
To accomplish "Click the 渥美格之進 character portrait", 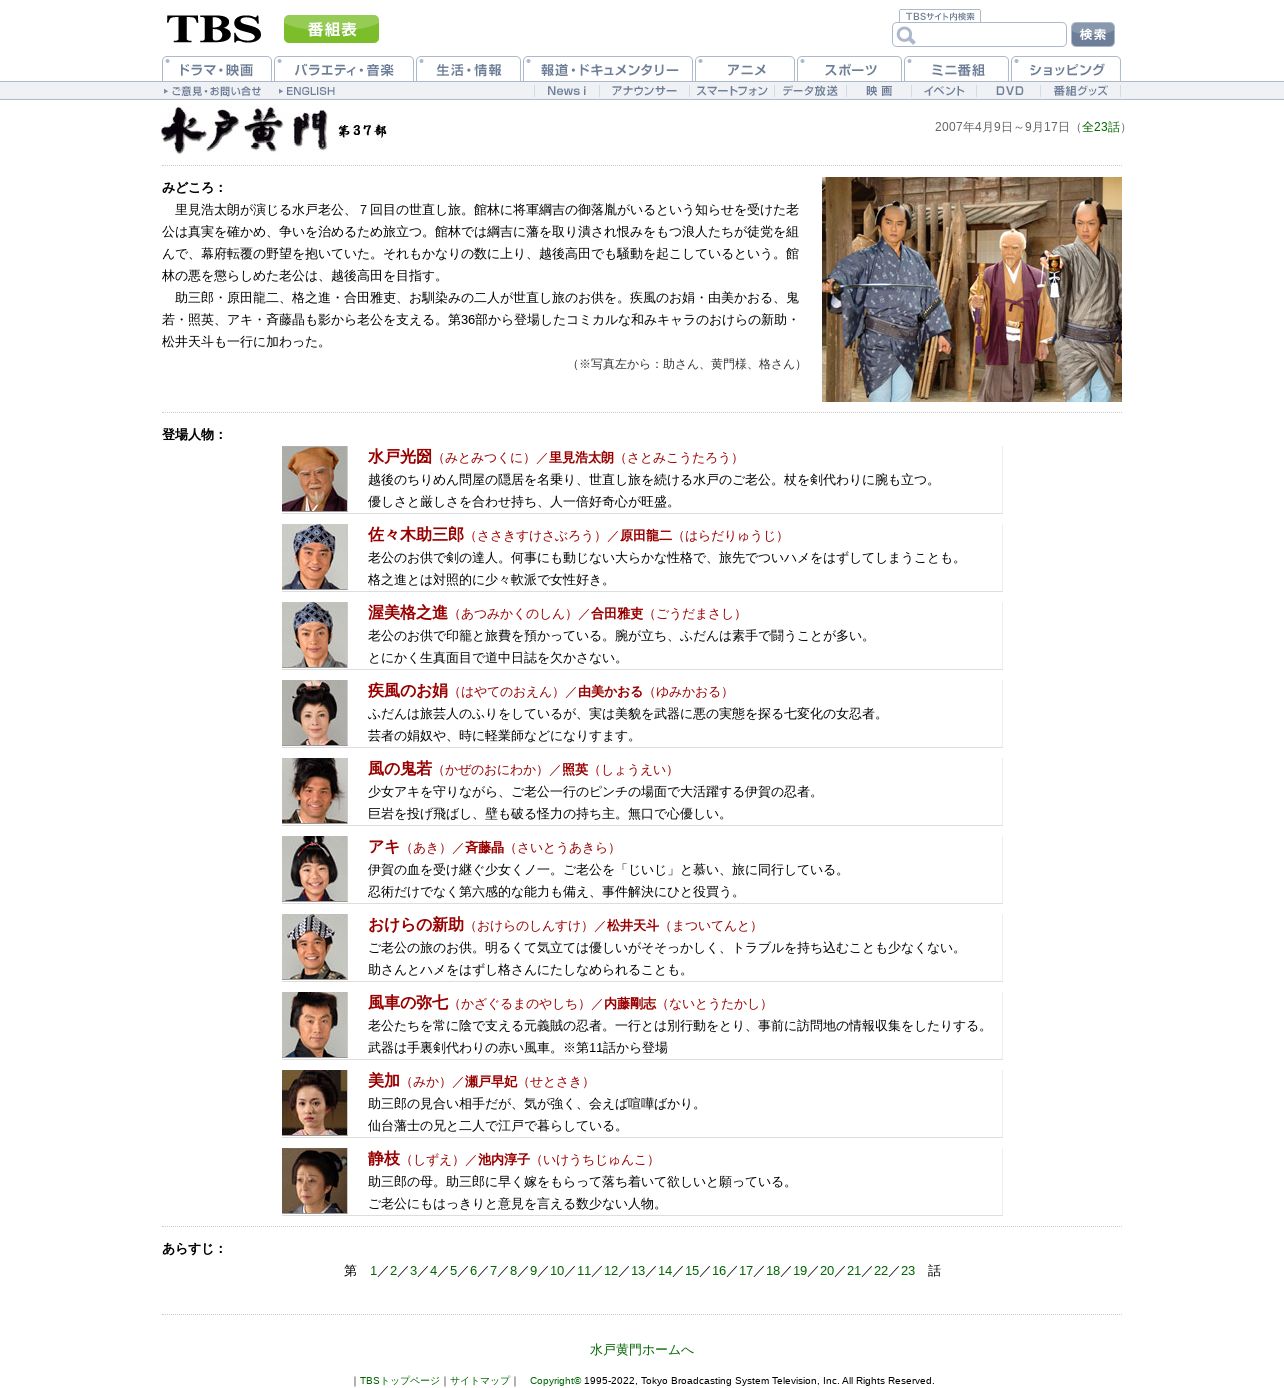I will coord(315,635).
